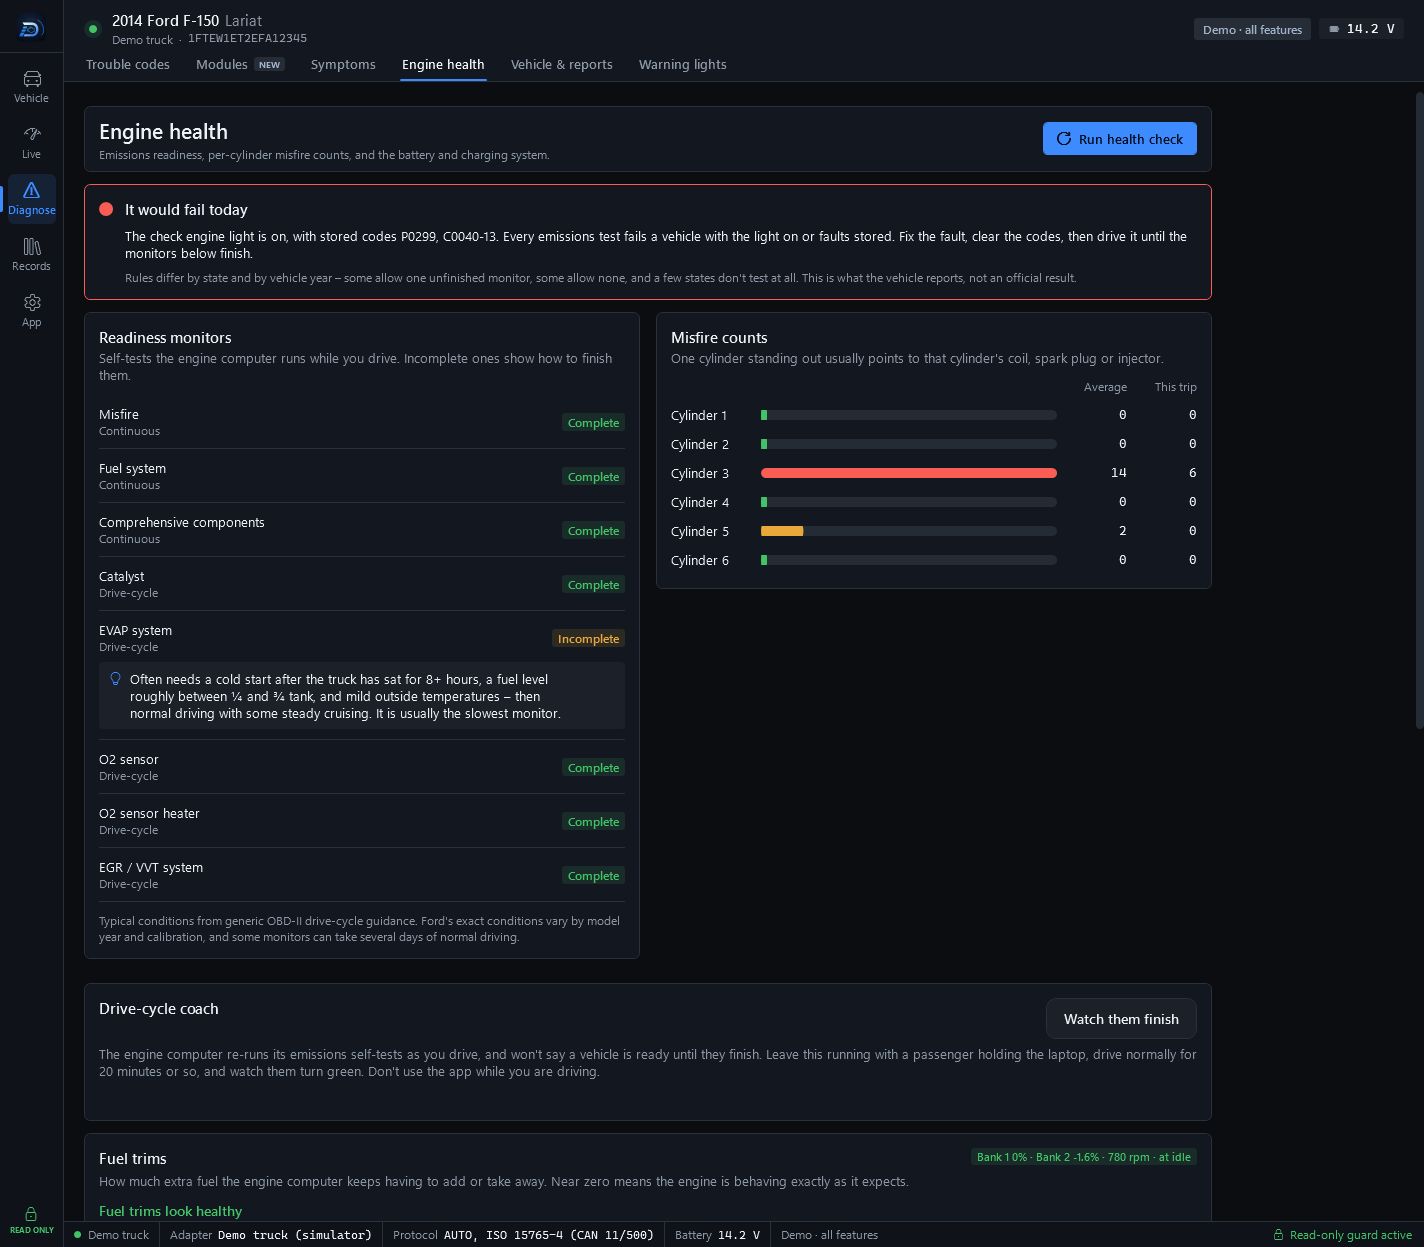The image size is (1424, 1247).
Task: Click the NEW badge on Modules tab
Action: pyautogui.click(x=269, y=64)
